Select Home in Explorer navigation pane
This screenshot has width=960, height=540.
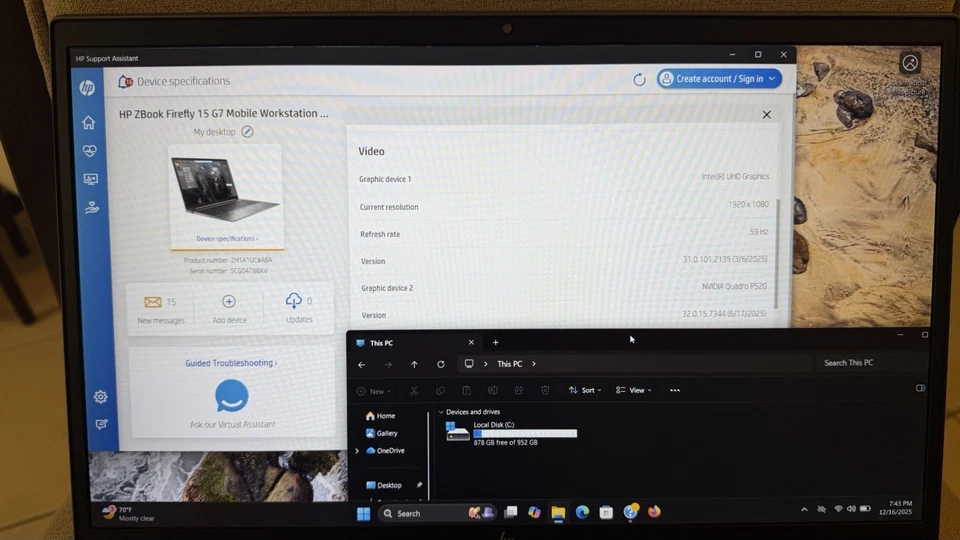380,416
